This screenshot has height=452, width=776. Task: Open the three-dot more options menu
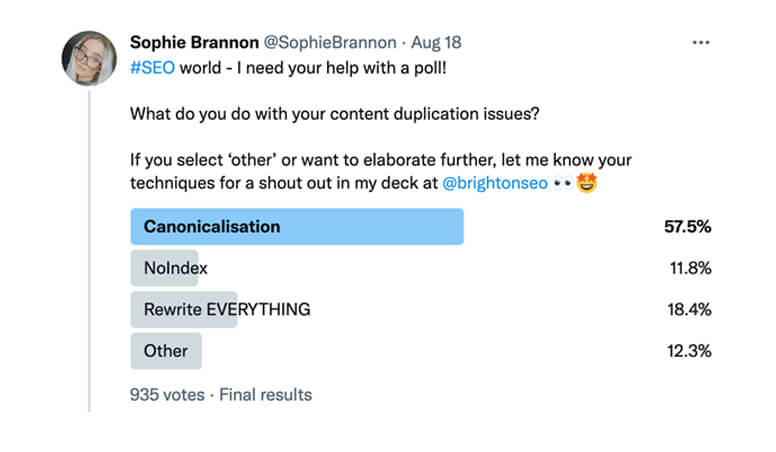701,44
